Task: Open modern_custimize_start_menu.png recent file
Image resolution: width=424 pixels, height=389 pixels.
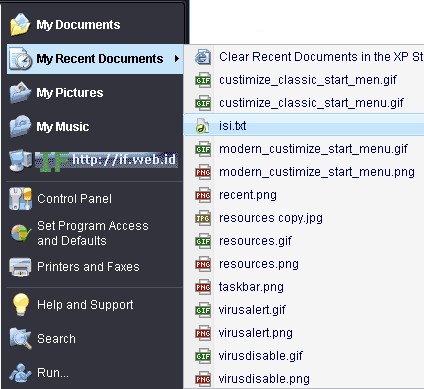Action: 304,172
